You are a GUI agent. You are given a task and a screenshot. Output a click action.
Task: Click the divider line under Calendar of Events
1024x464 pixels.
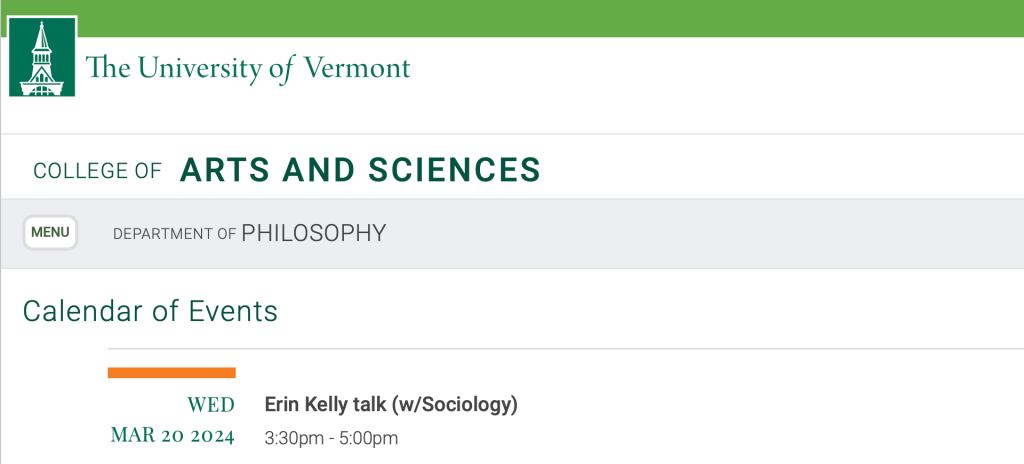600,349
